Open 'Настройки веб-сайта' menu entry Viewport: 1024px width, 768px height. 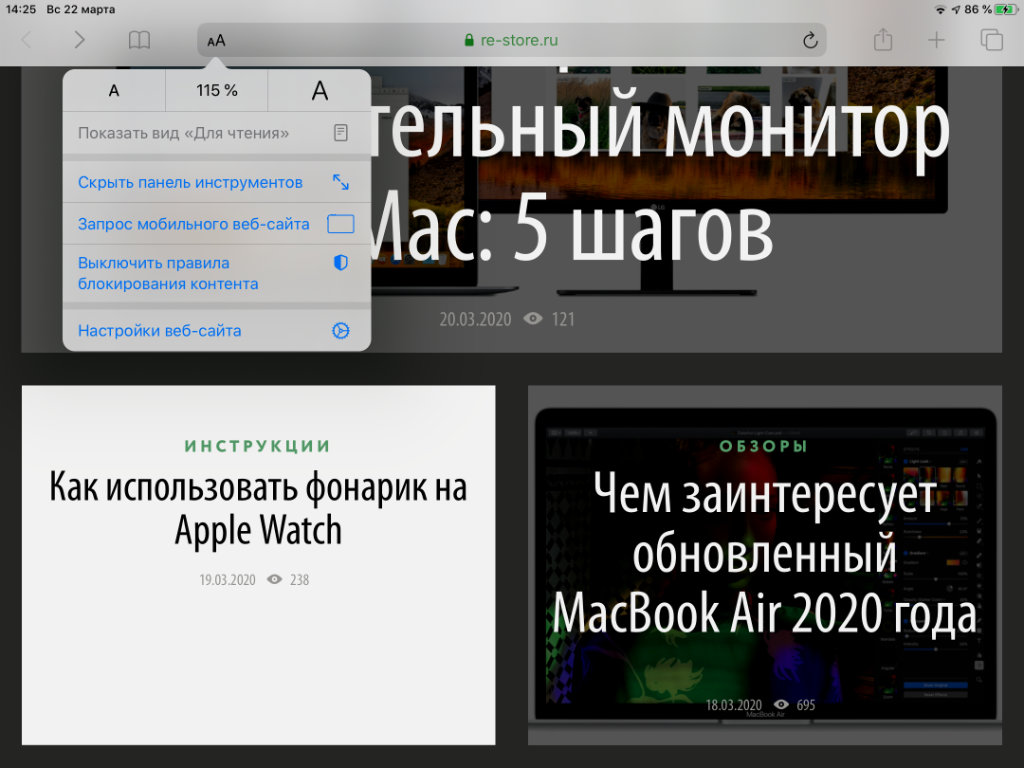coord(160,331)
